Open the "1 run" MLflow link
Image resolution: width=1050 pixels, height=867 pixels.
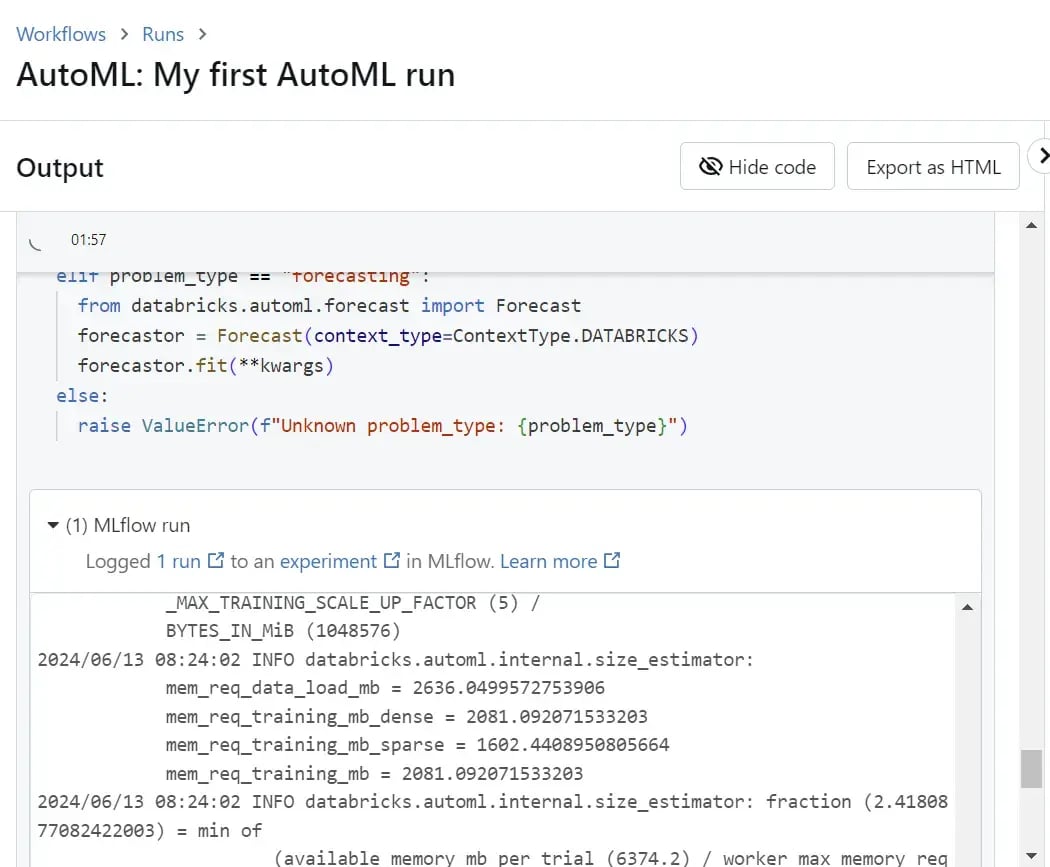click(178, 561)
